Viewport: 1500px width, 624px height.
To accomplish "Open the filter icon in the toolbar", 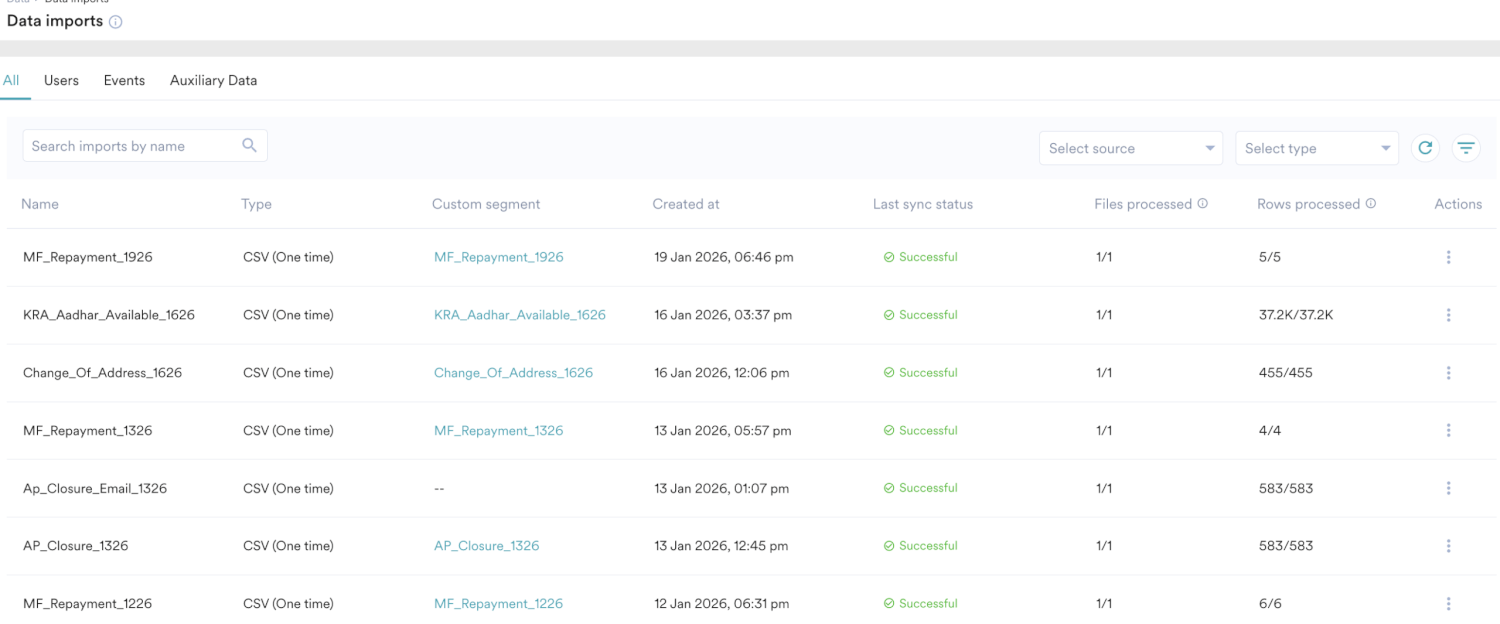I will [1466, 148].
